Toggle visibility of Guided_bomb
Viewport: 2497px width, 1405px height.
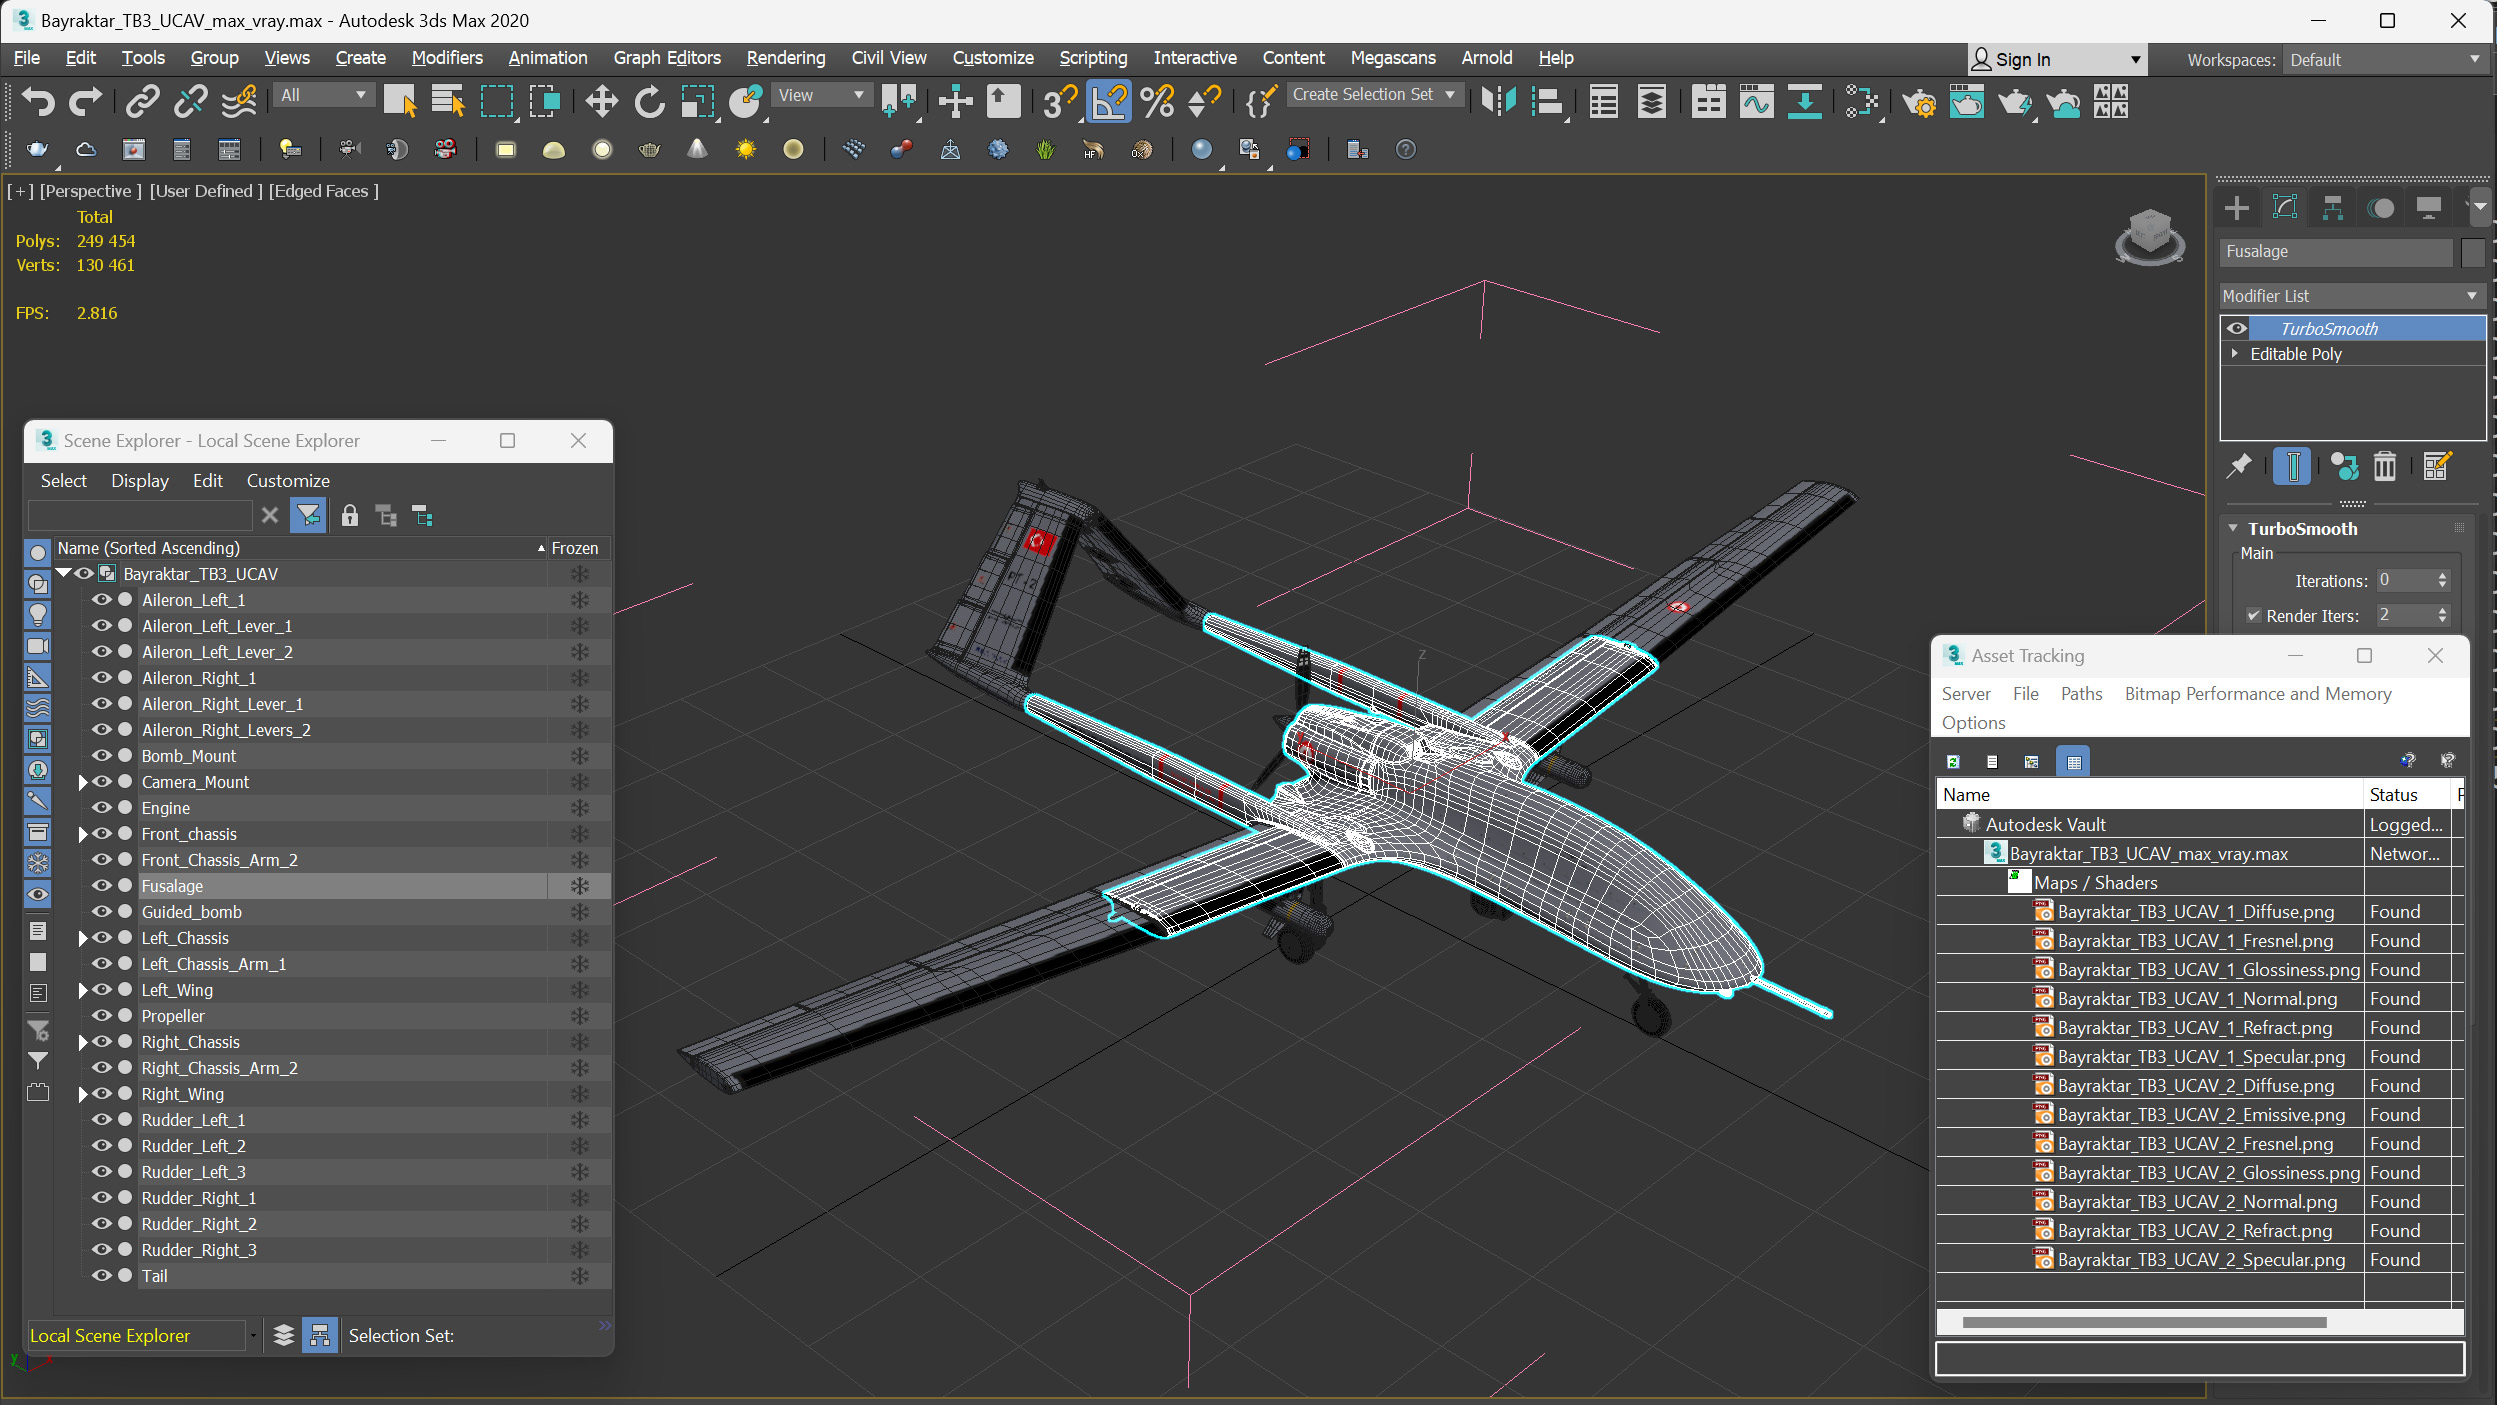point(101,912)
